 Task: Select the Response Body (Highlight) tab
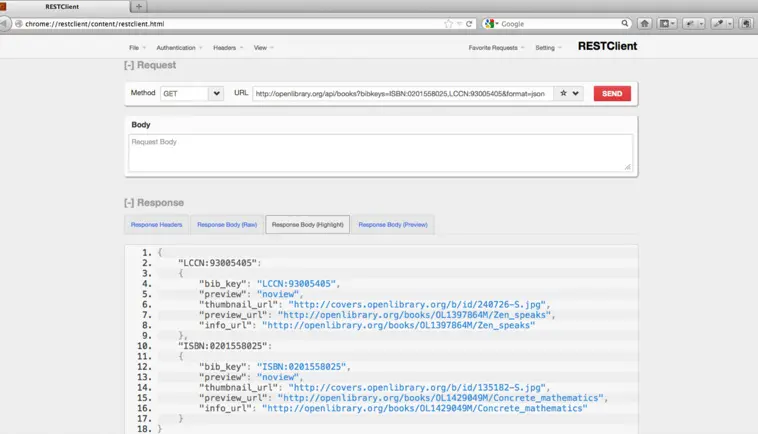(x=307, y=225)
